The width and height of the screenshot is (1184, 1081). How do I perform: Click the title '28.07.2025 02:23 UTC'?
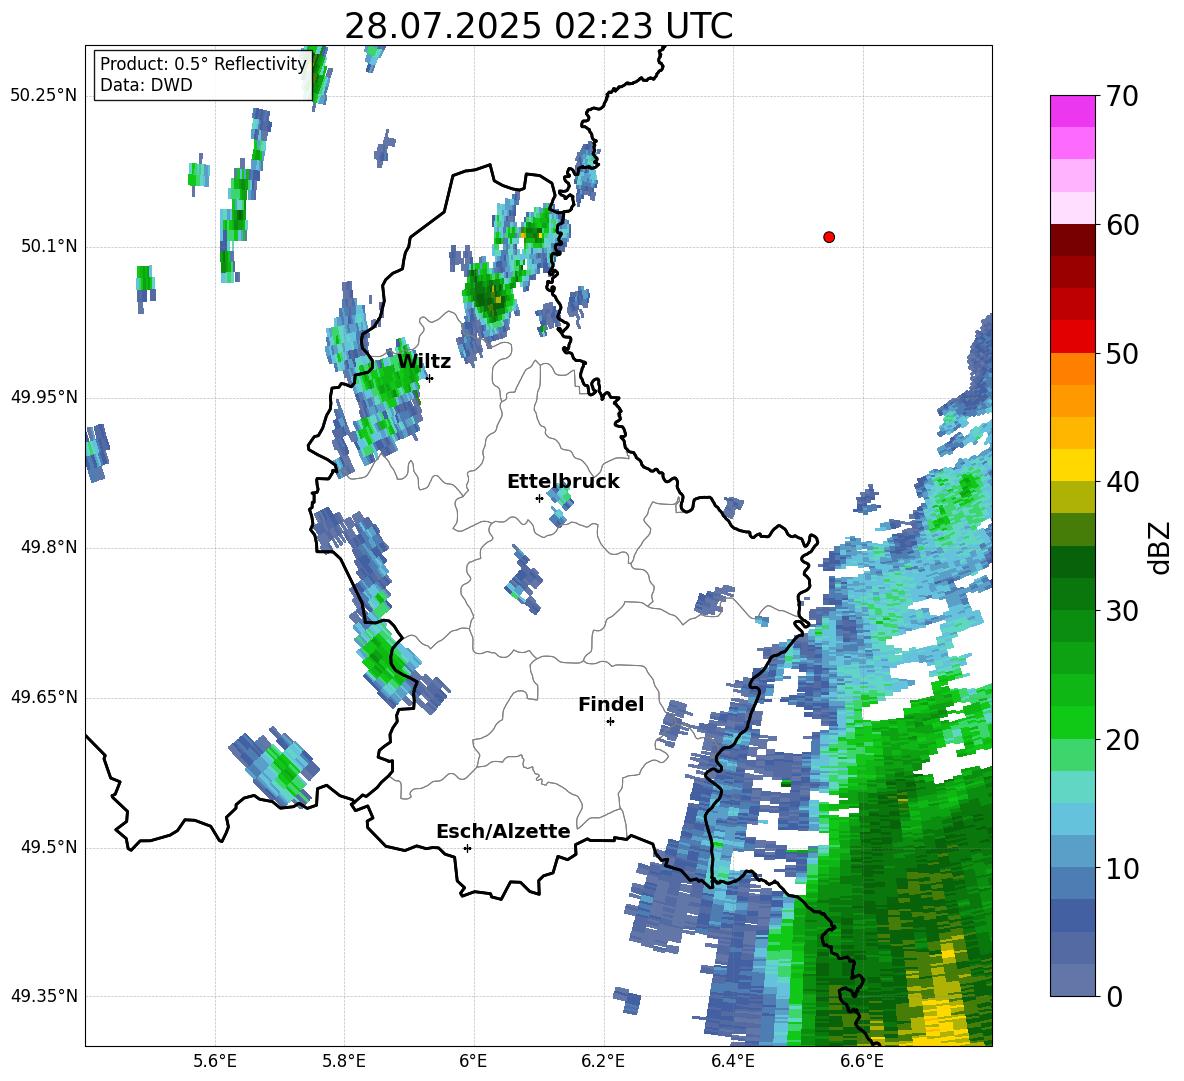538,26
